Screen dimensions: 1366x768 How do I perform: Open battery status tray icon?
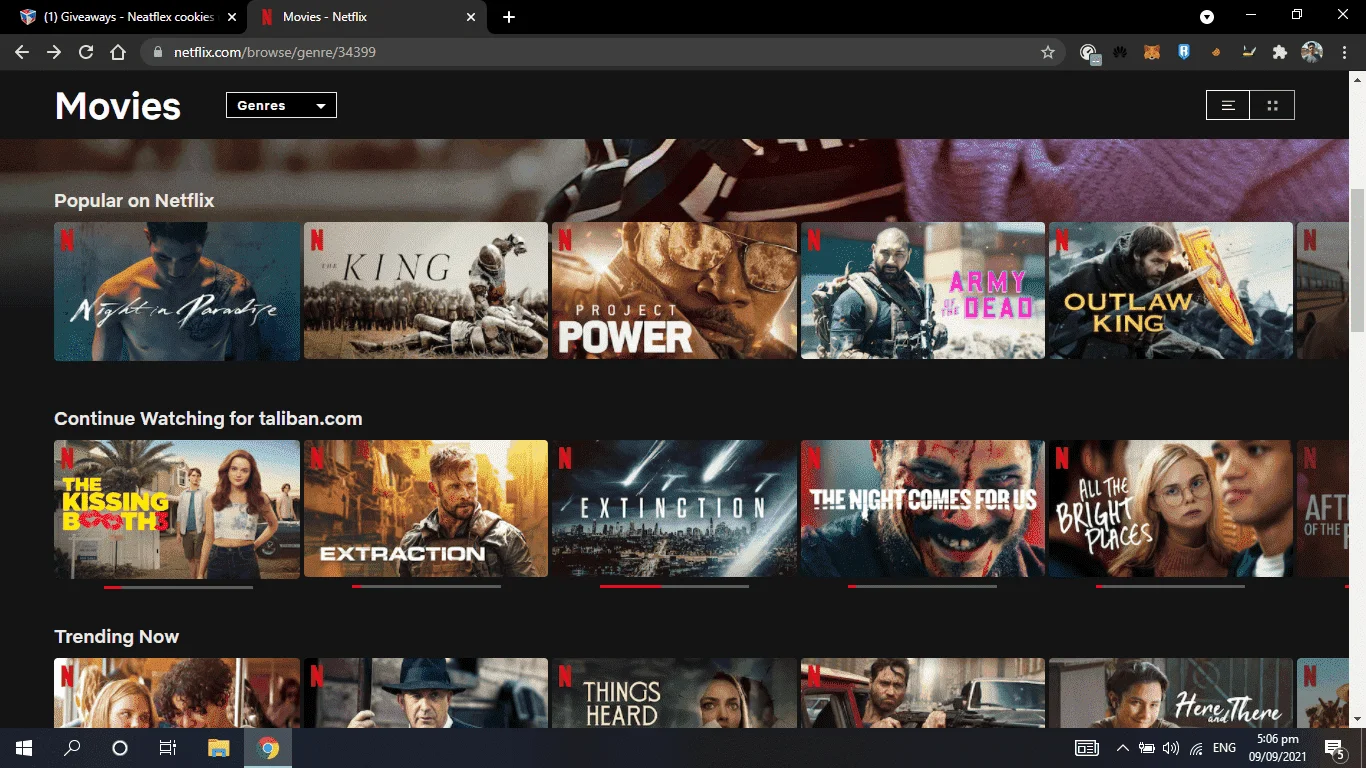click(1147, 748)
